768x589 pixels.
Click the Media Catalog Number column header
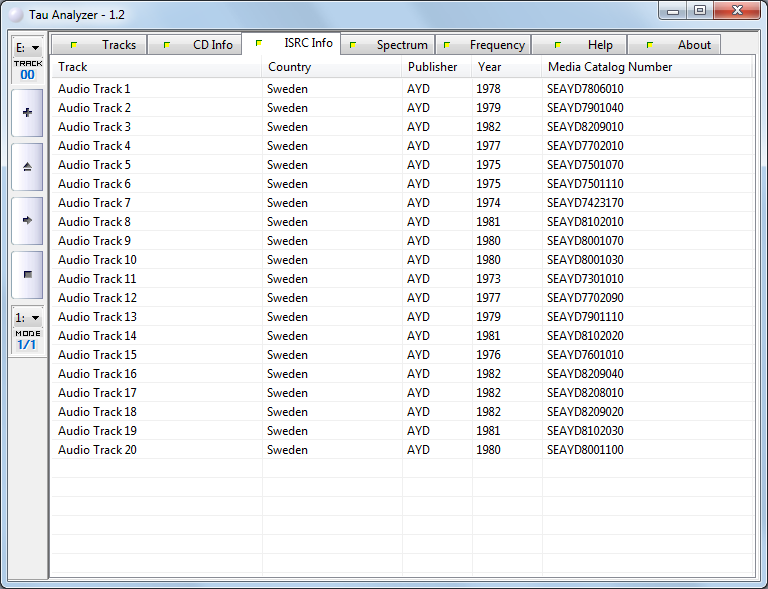[646, 67]
